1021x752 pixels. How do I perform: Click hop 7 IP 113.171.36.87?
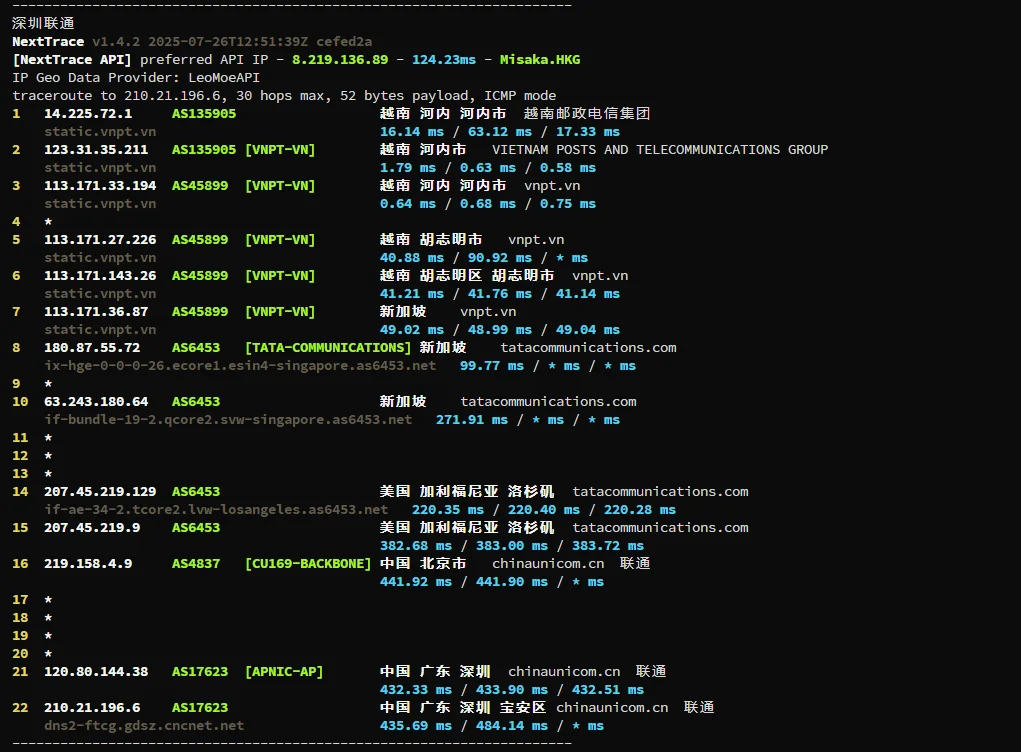click(x=96, y=312)
